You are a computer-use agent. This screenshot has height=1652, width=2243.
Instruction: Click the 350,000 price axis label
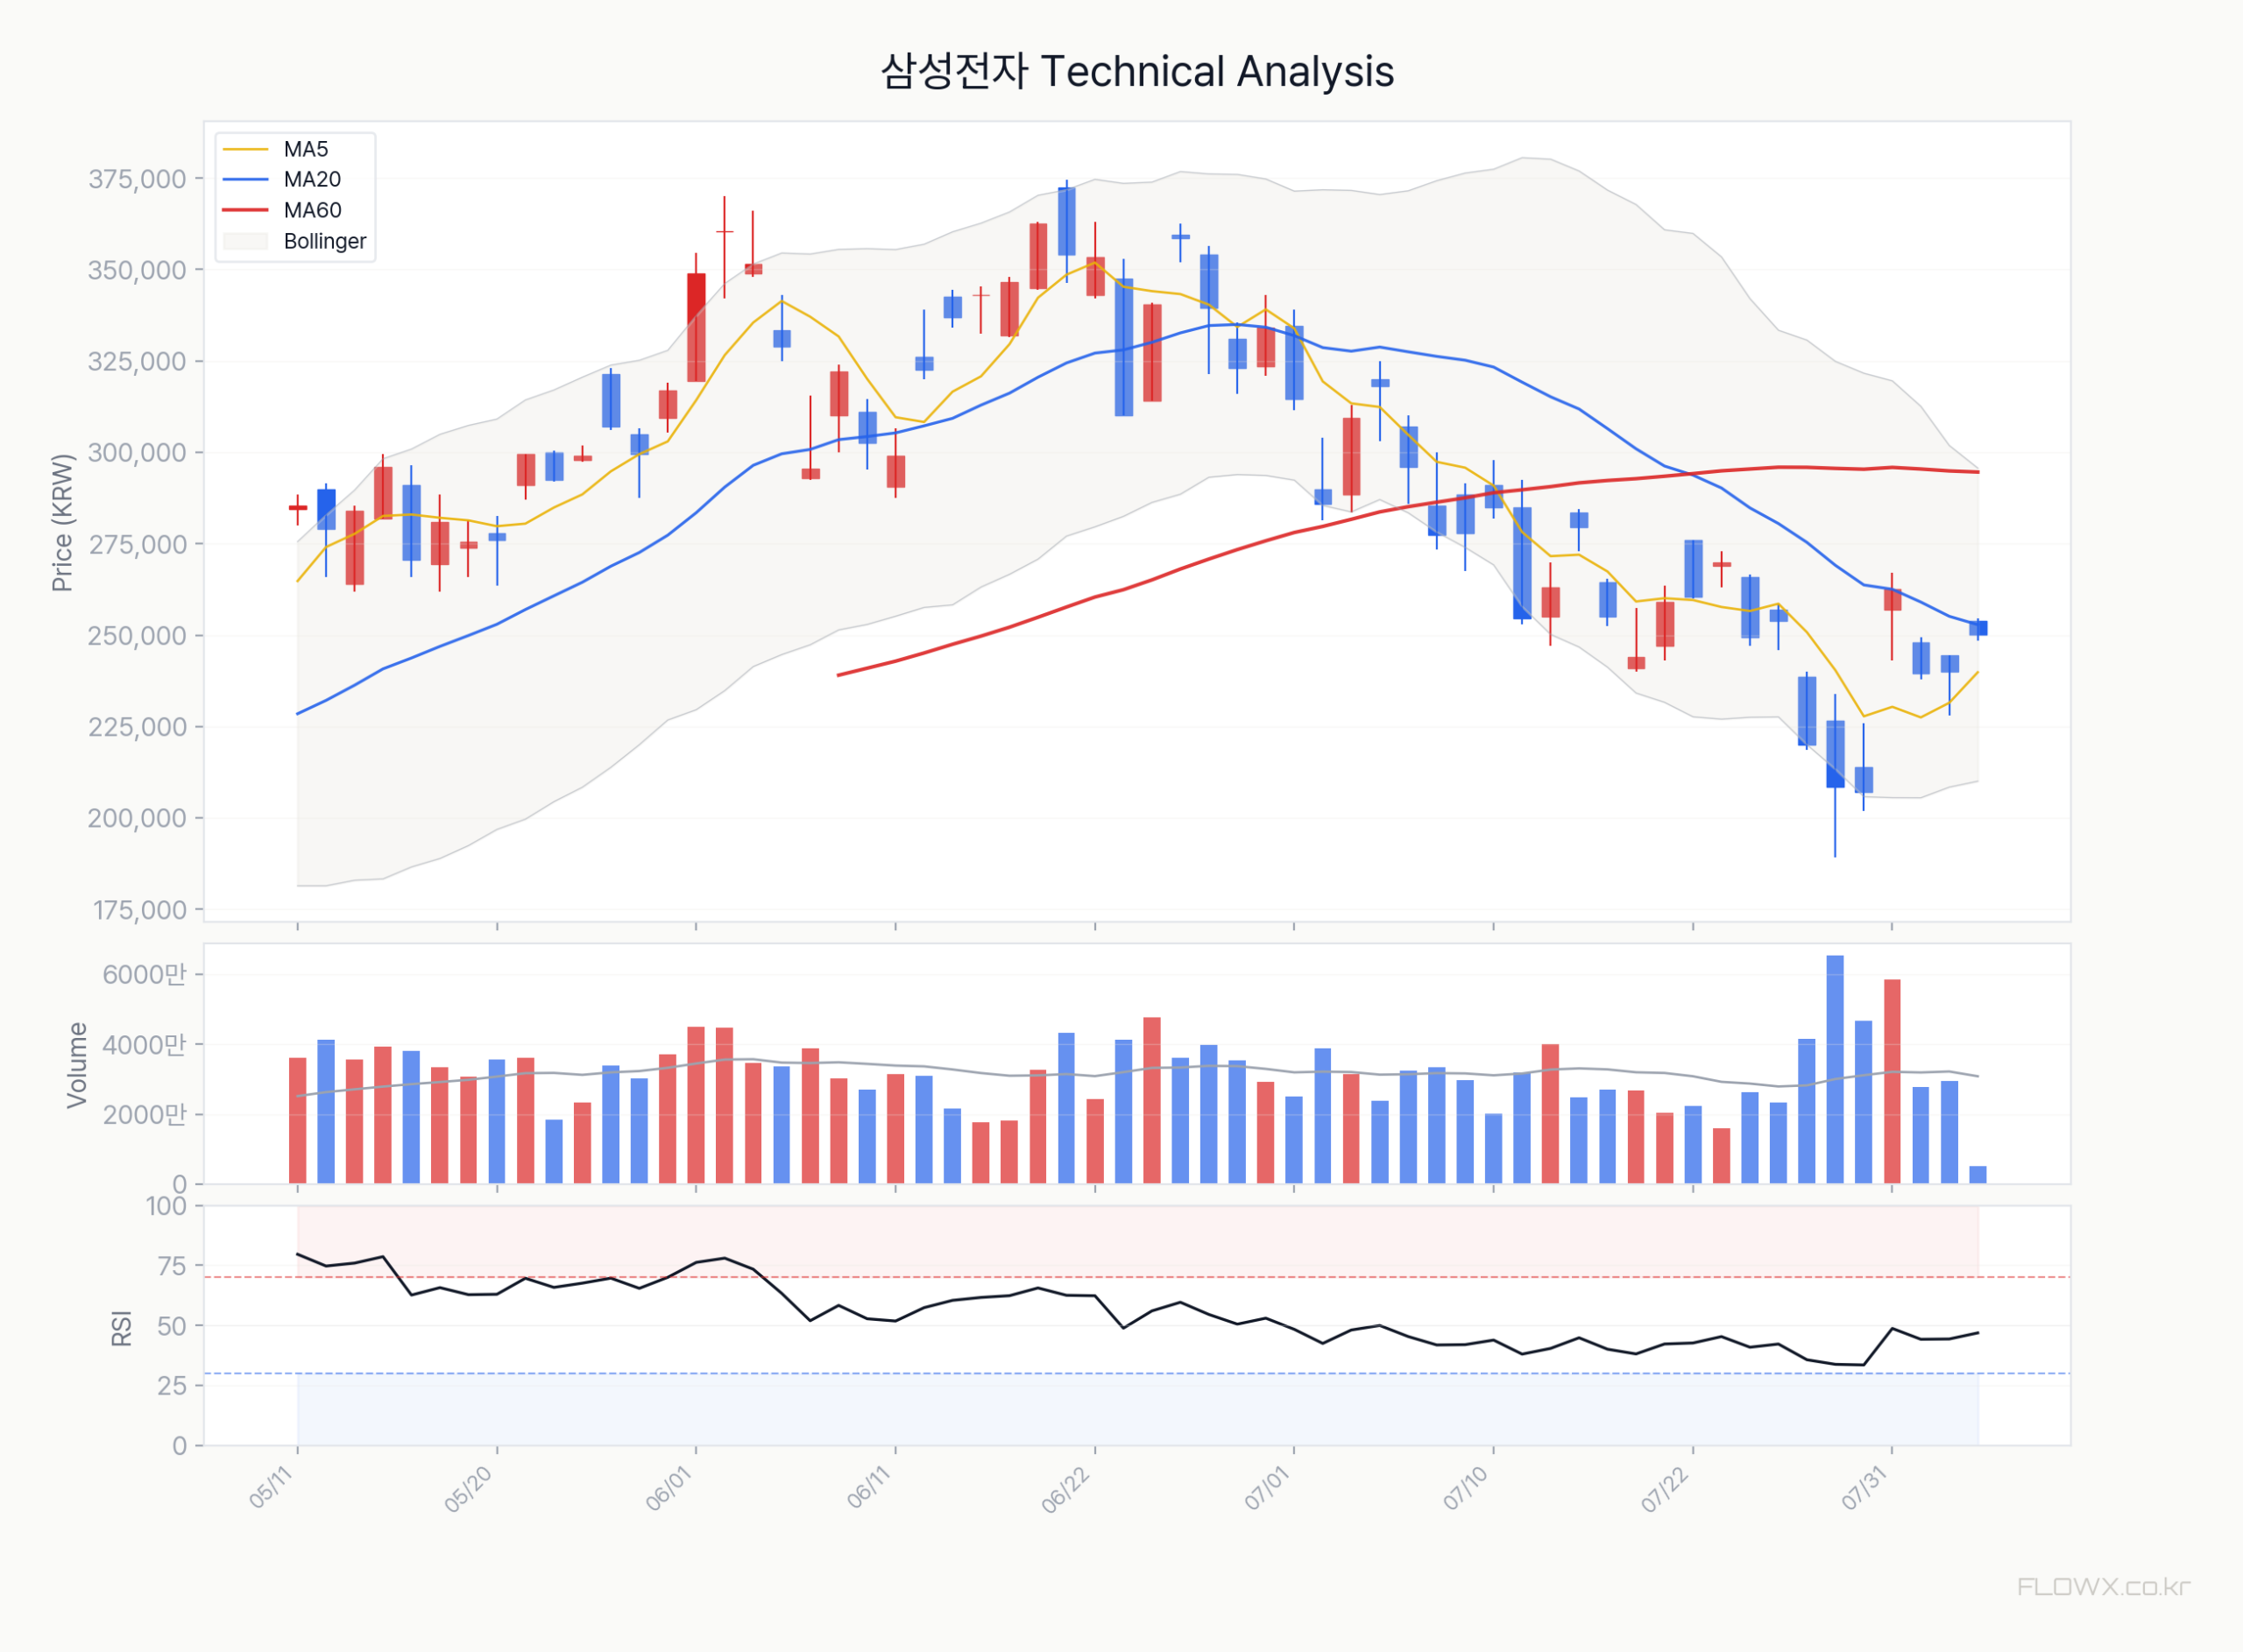(137, 270)
